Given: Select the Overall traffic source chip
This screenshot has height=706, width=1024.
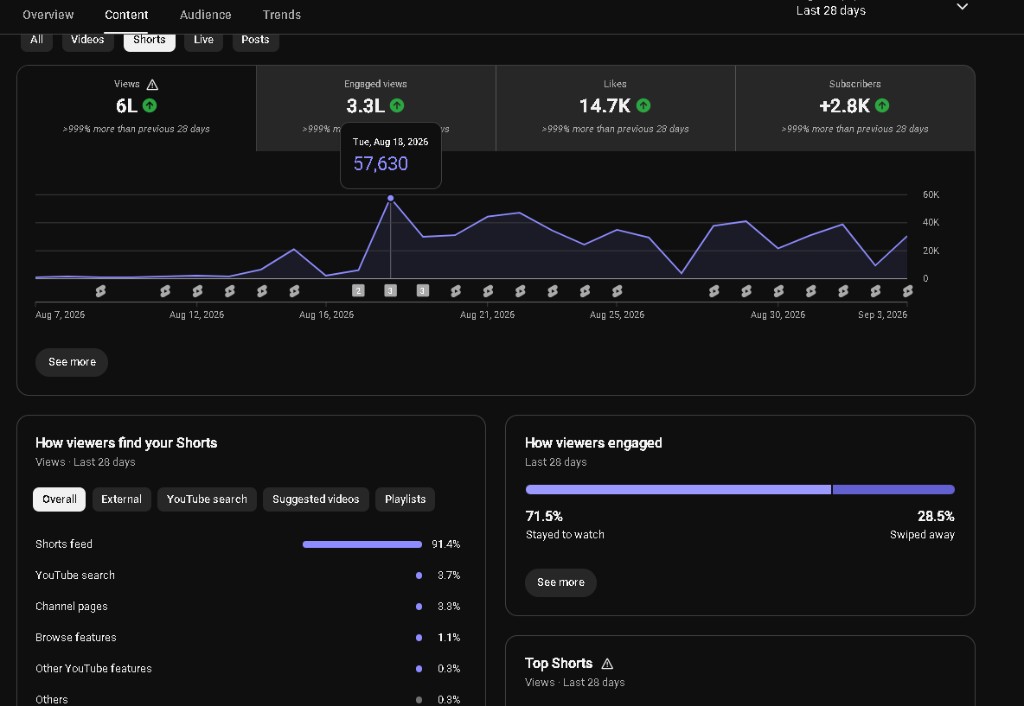Looking at the screenshot, I should tap(59, 499).
